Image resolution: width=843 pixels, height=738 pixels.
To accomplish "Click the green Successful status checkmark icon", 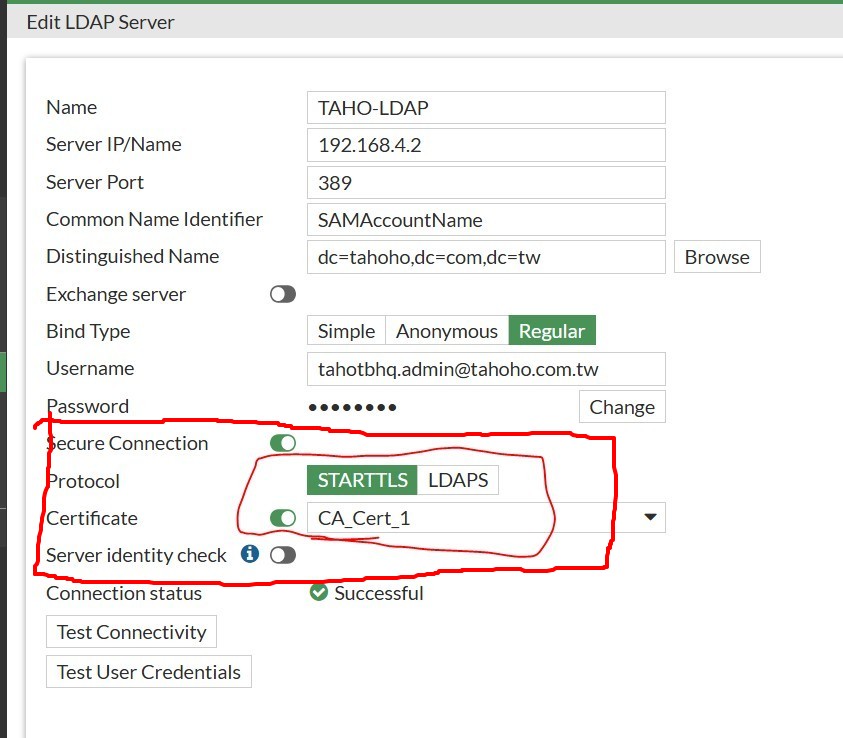I will (319, 593).
